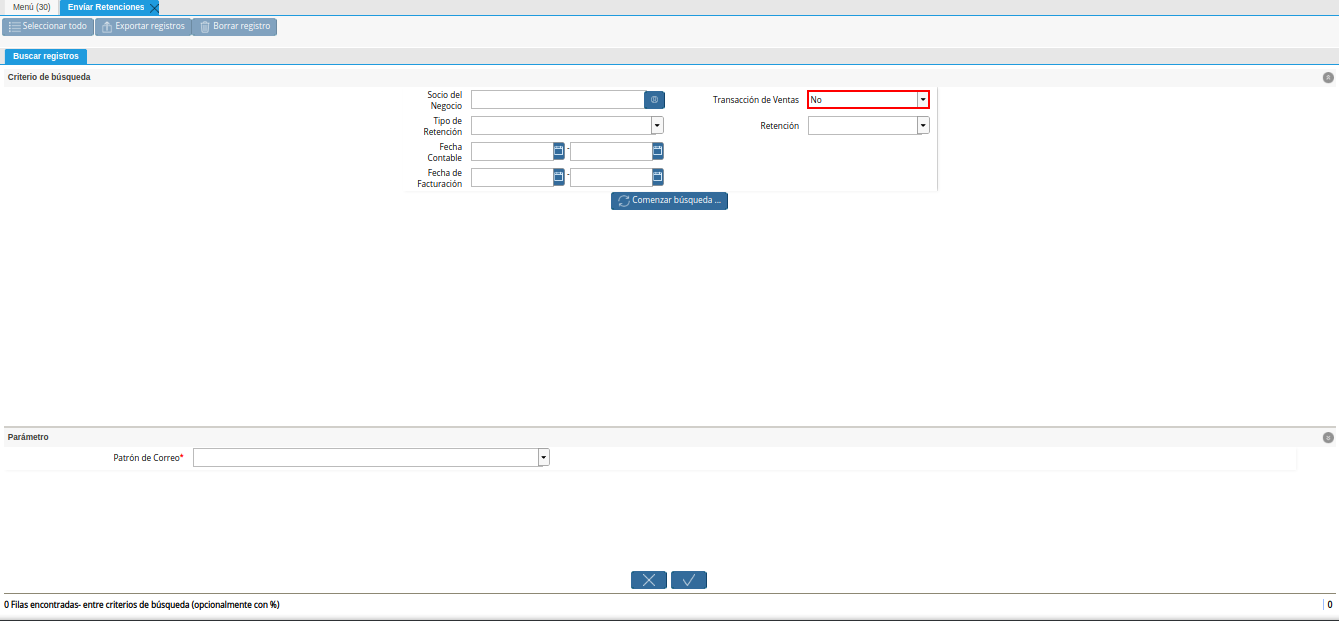The height and width of the screenshot is (621, 1339).
Task: Open the Menú (30) tab
Action: point(31,7)
